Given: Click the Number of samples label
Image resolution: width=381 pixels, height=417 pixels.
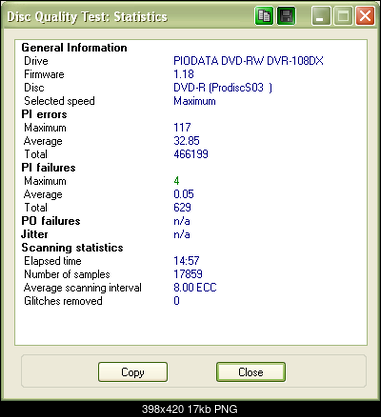Looking at the screenshot, I should (67, 274).
